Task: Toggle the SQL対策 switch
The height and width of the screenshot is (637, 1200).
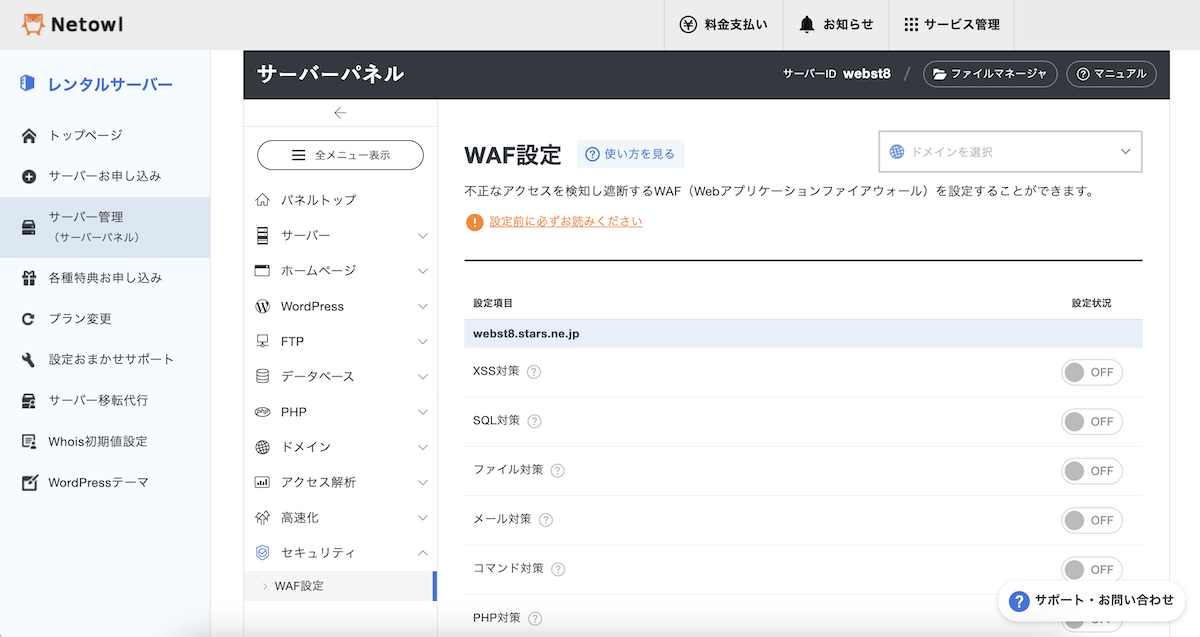Action: coord(1092,421)
